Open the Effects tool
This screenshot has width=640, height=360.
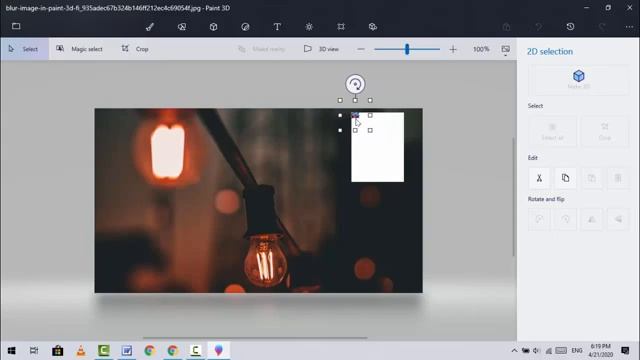click(x=309, y=27)
